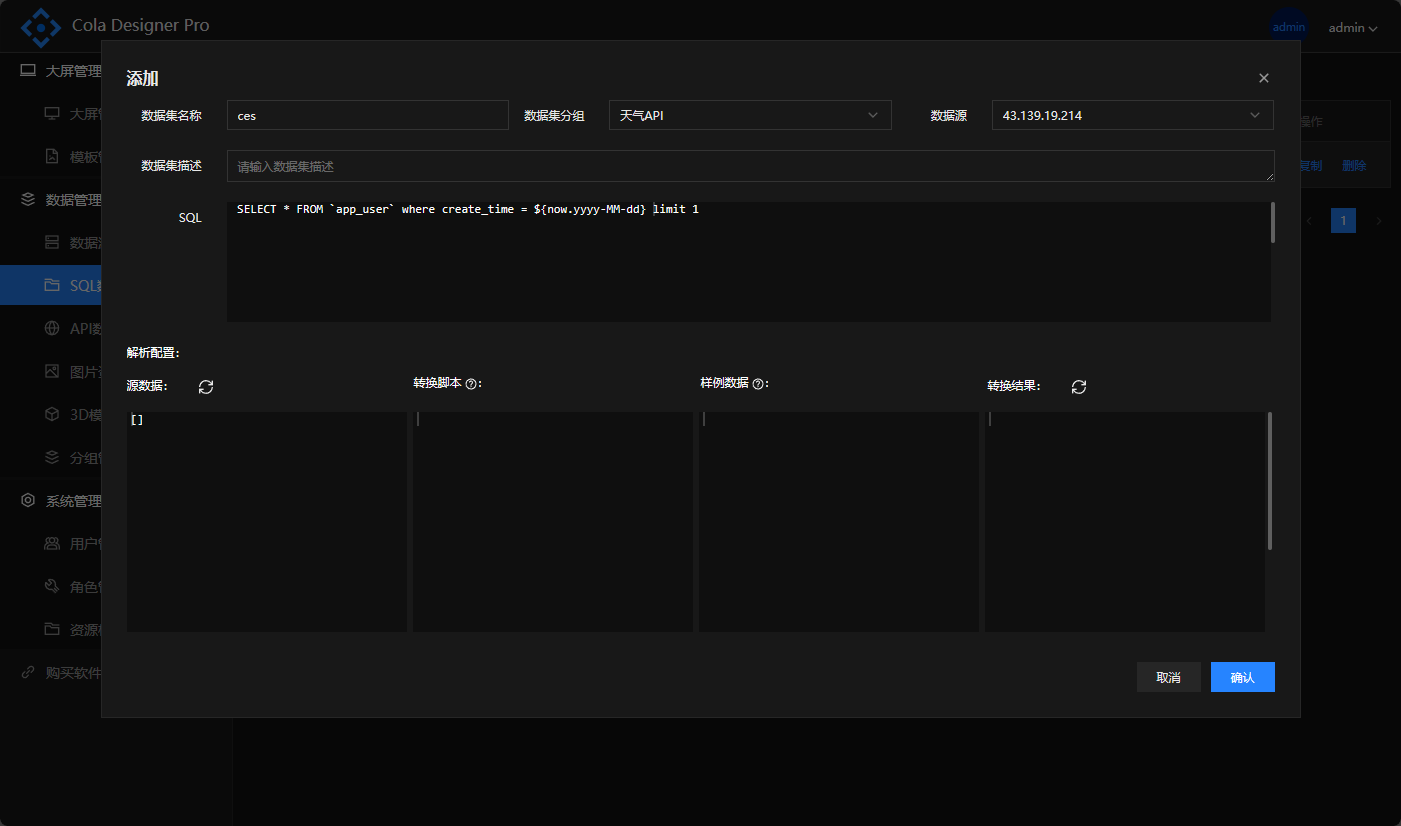Click the refresh icon beside 转换结果
This screenshot has width=1401, height=826.
[x=1079, y=387]
